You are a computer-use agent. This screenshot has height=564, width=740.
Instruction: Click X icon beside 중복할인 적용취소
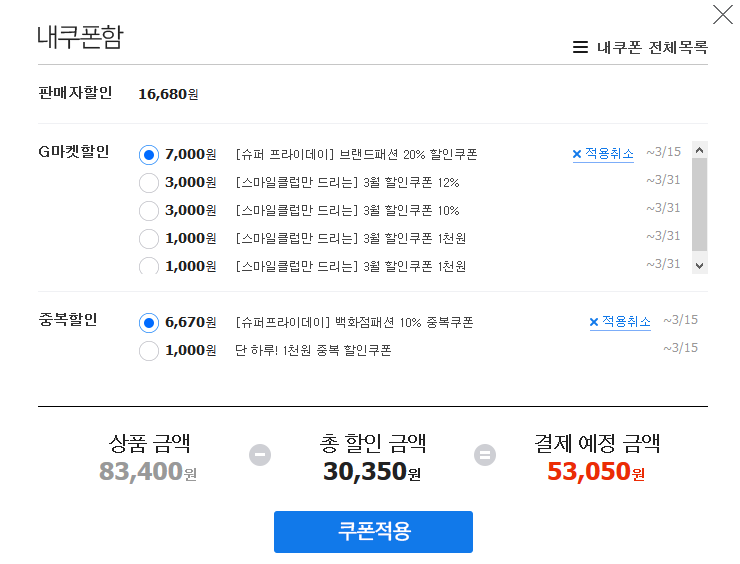[594, 322]
